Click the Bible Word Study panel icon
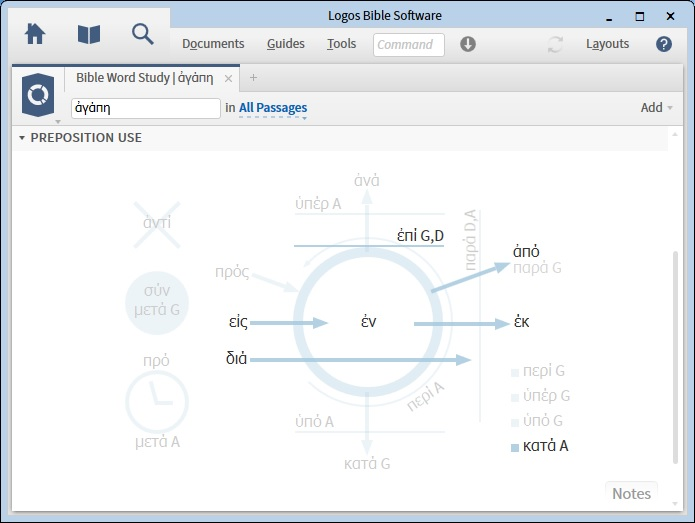Screen dimensions: 695x523 pos(39,95)
